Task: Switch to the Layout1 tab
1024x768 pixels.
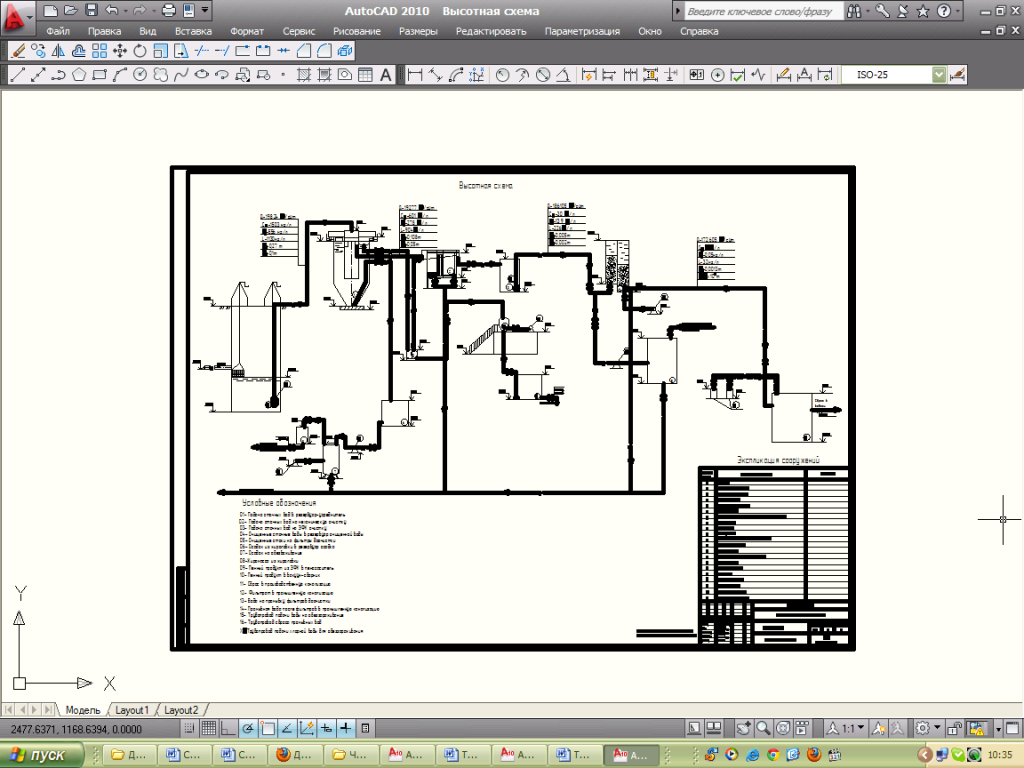Action: tap(132, 710)
